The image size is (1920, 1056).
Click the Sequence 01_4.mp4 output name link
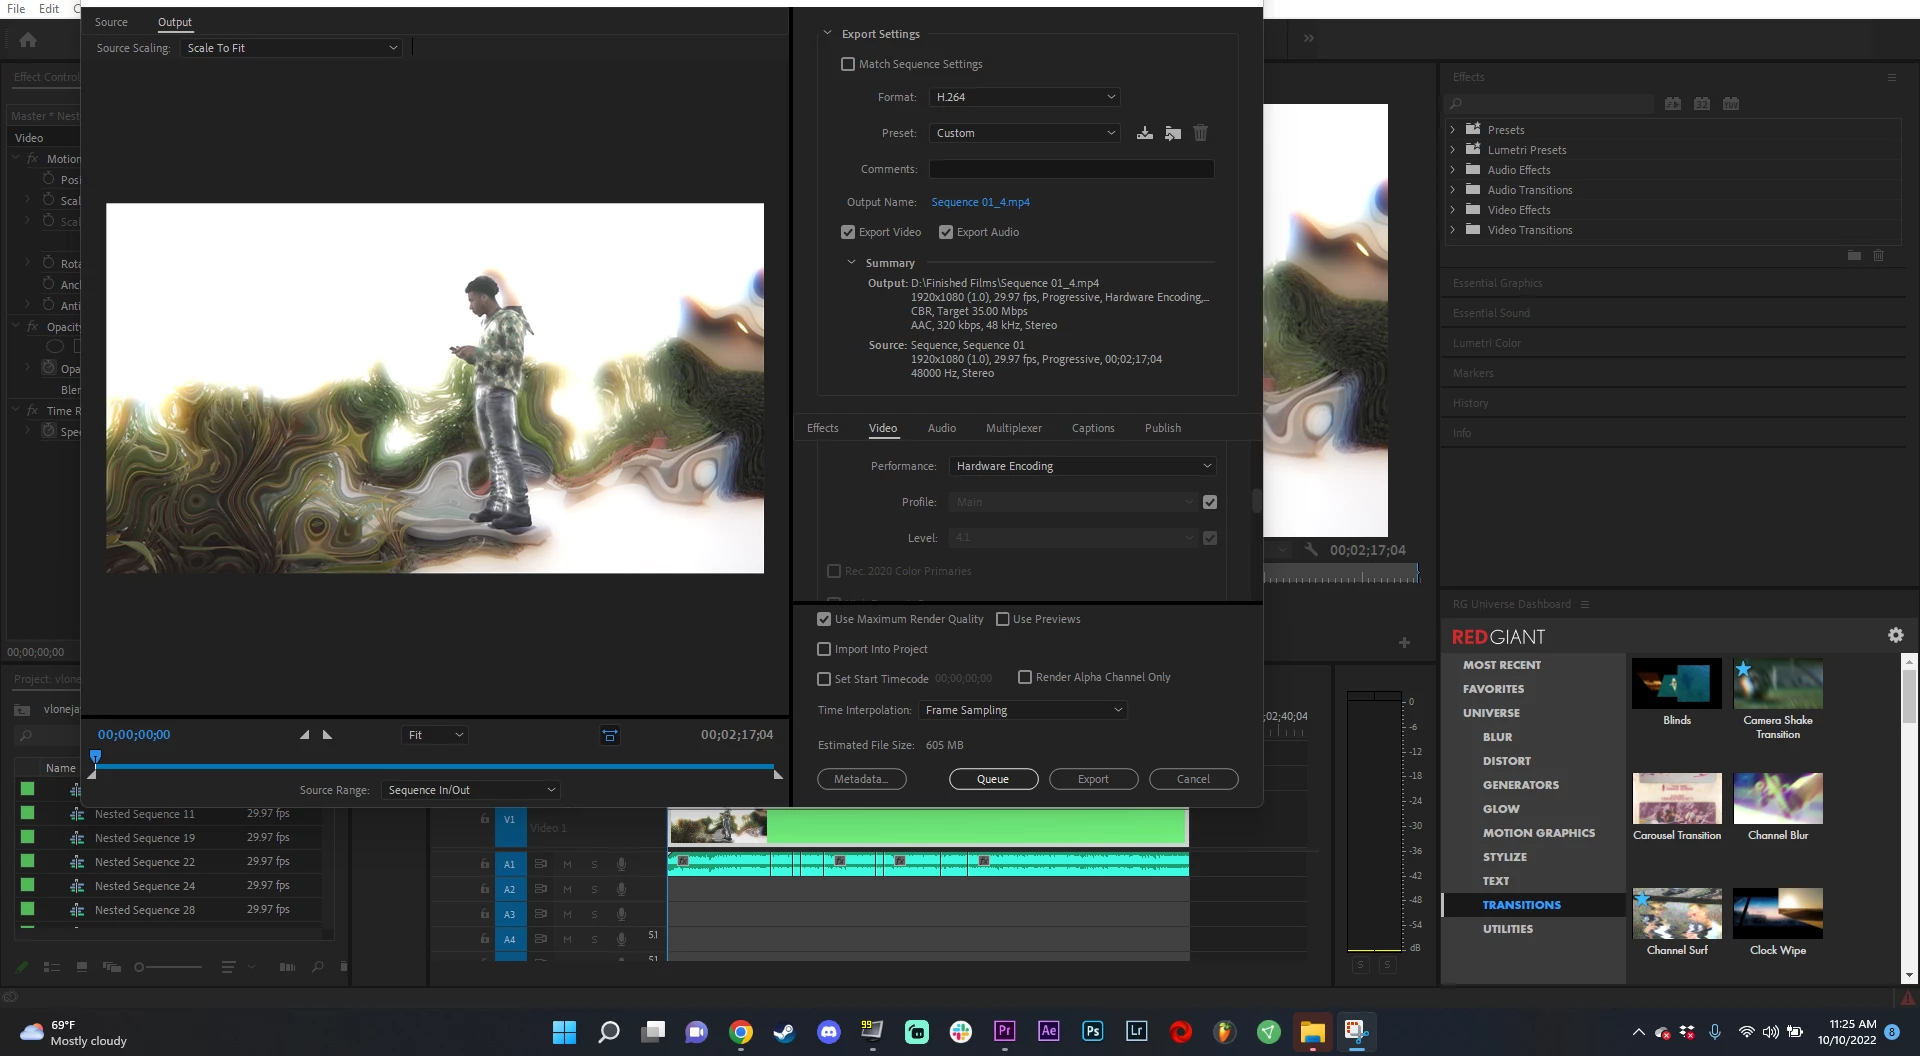pos(980,202)
